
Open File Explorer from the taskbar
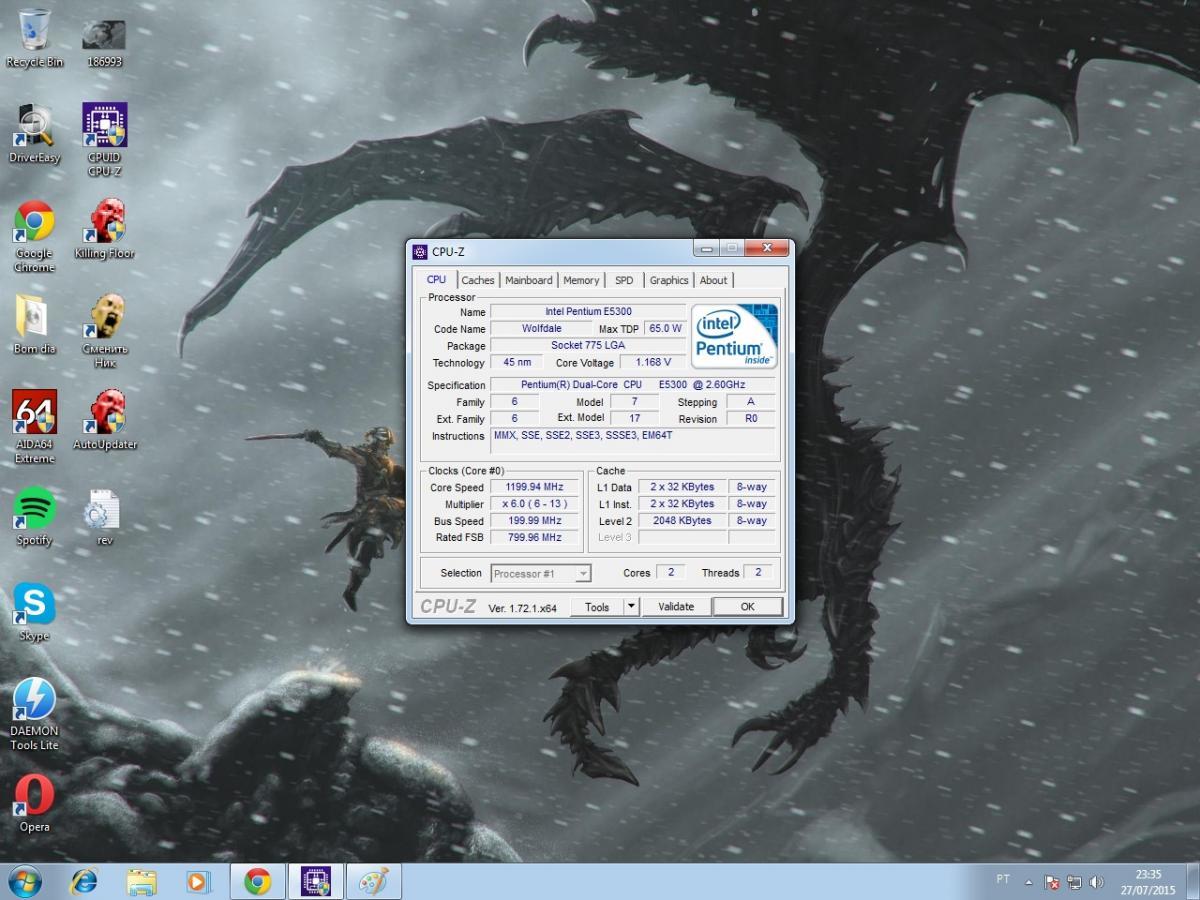142,881
